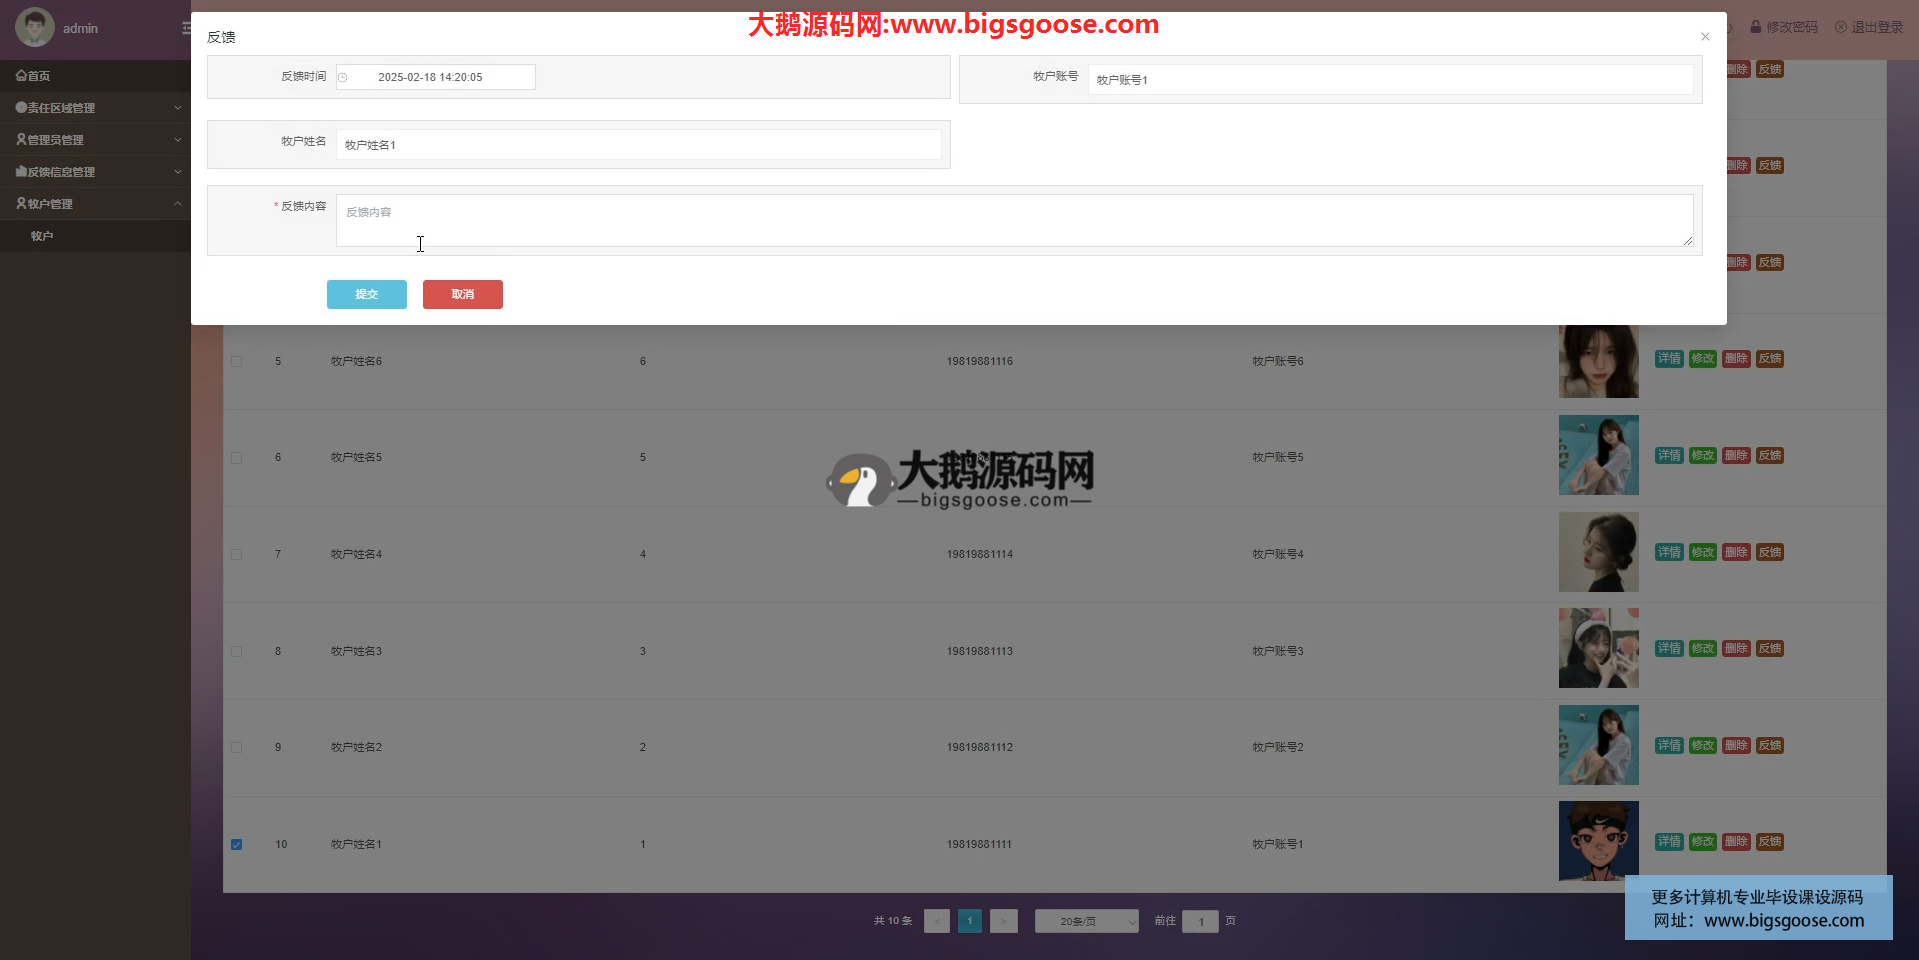Open the 牧户 submenu item
The width and height of the screenshot is (1919, 960).
point(42,236)
